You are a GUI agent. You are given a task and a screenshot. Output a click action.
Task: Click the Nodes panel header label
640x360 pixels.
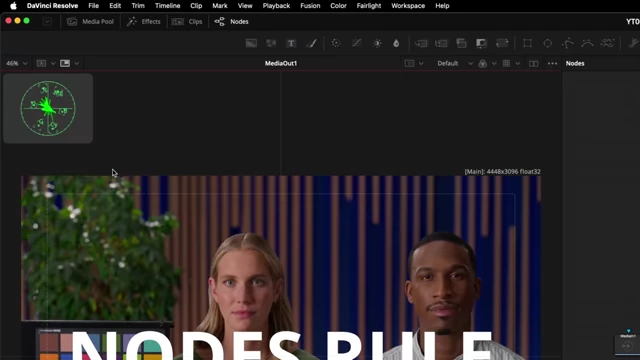575,63
